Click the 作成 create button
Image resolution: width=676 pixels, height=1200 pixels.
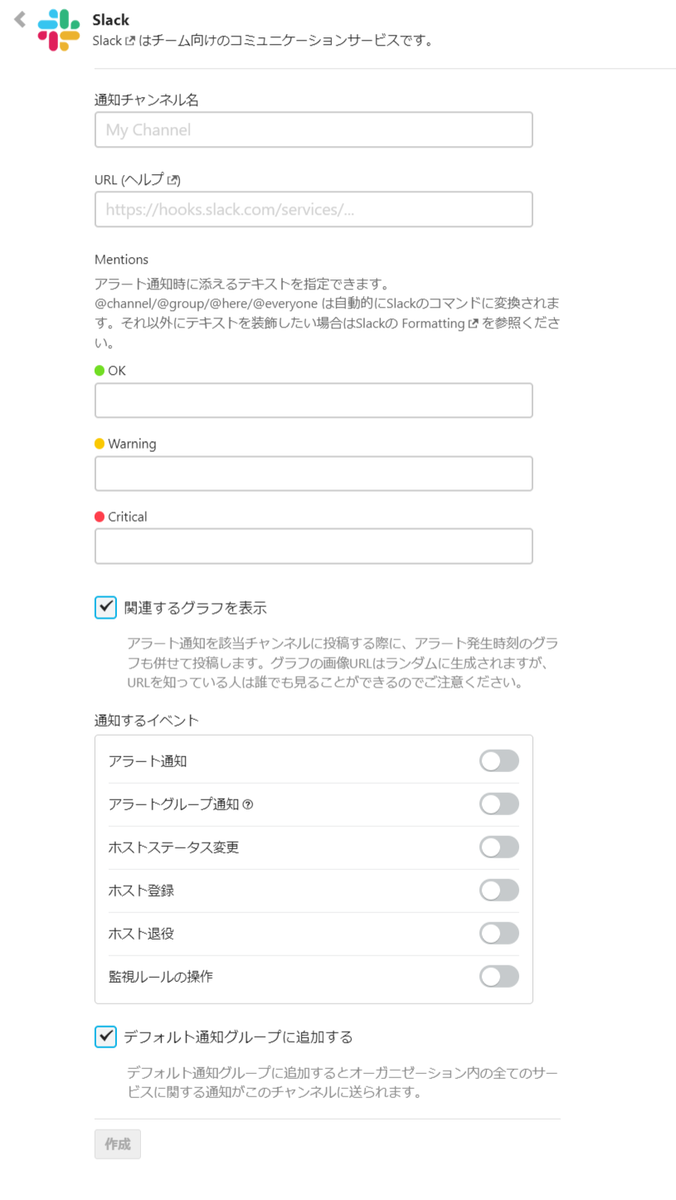pos(118,1144)
